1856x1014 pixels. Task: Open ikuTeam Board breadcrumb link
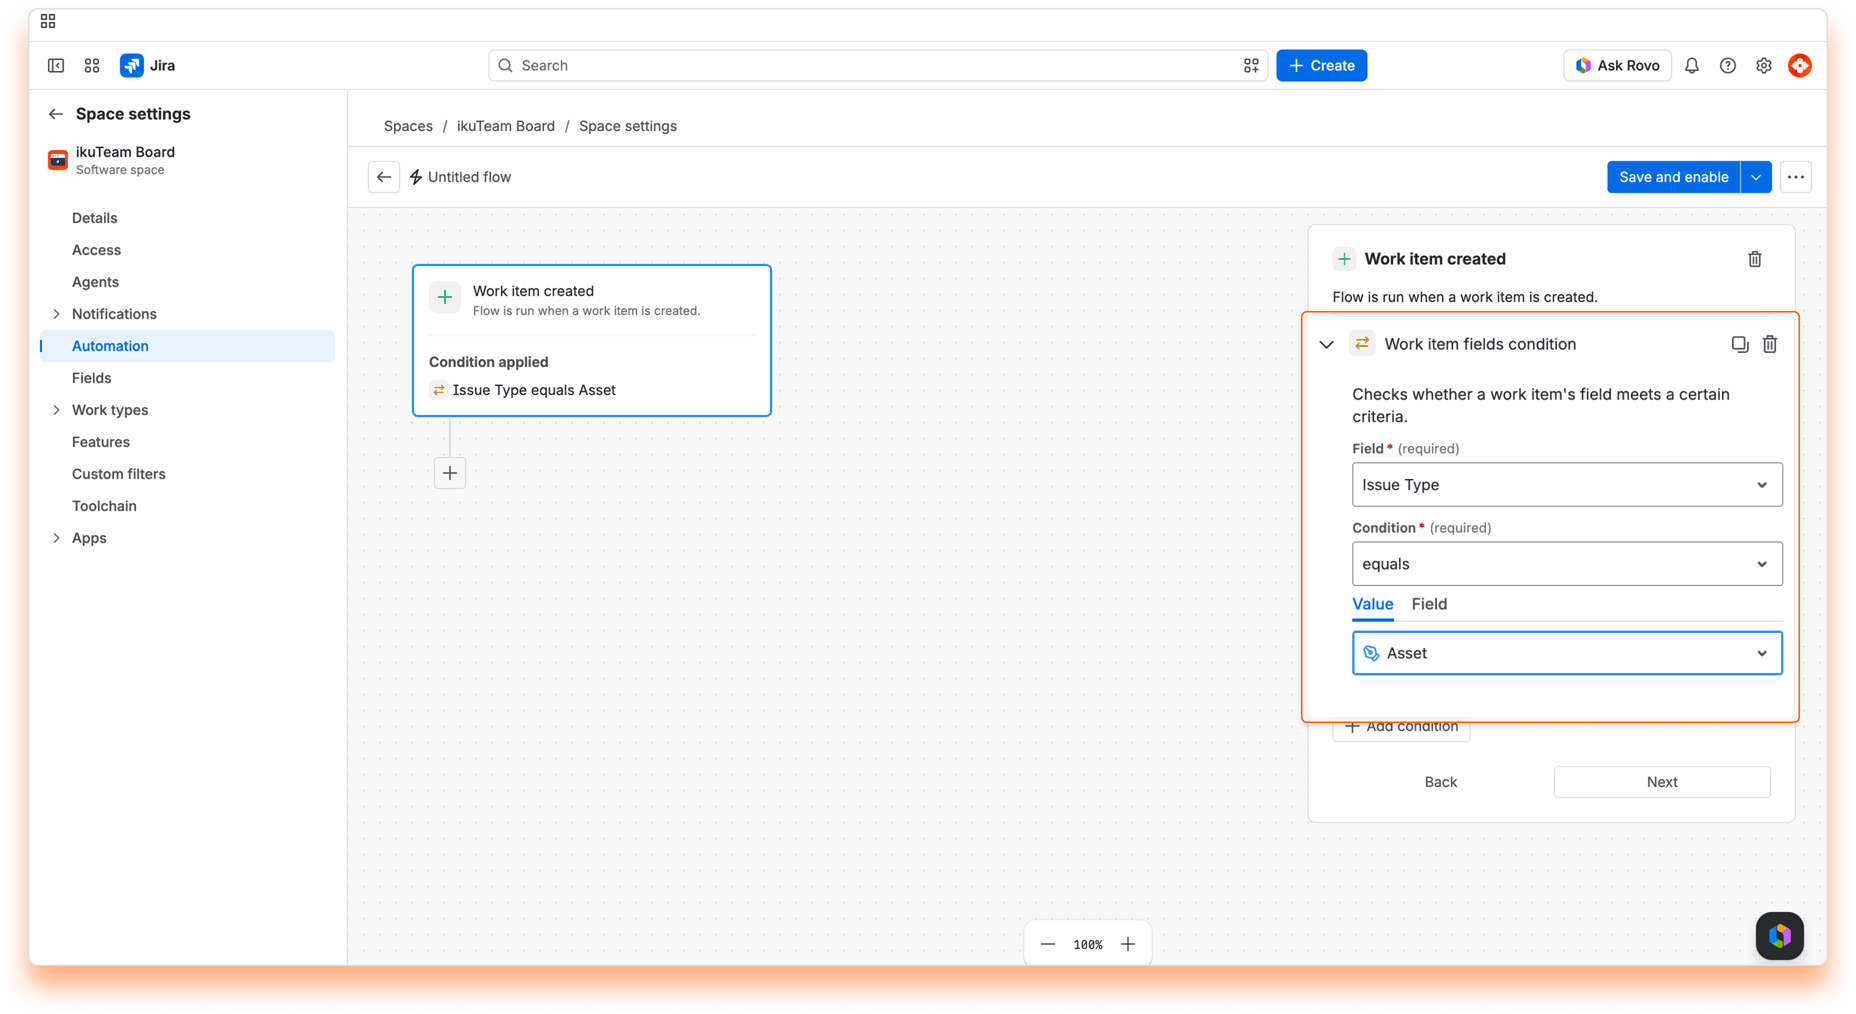505,126
